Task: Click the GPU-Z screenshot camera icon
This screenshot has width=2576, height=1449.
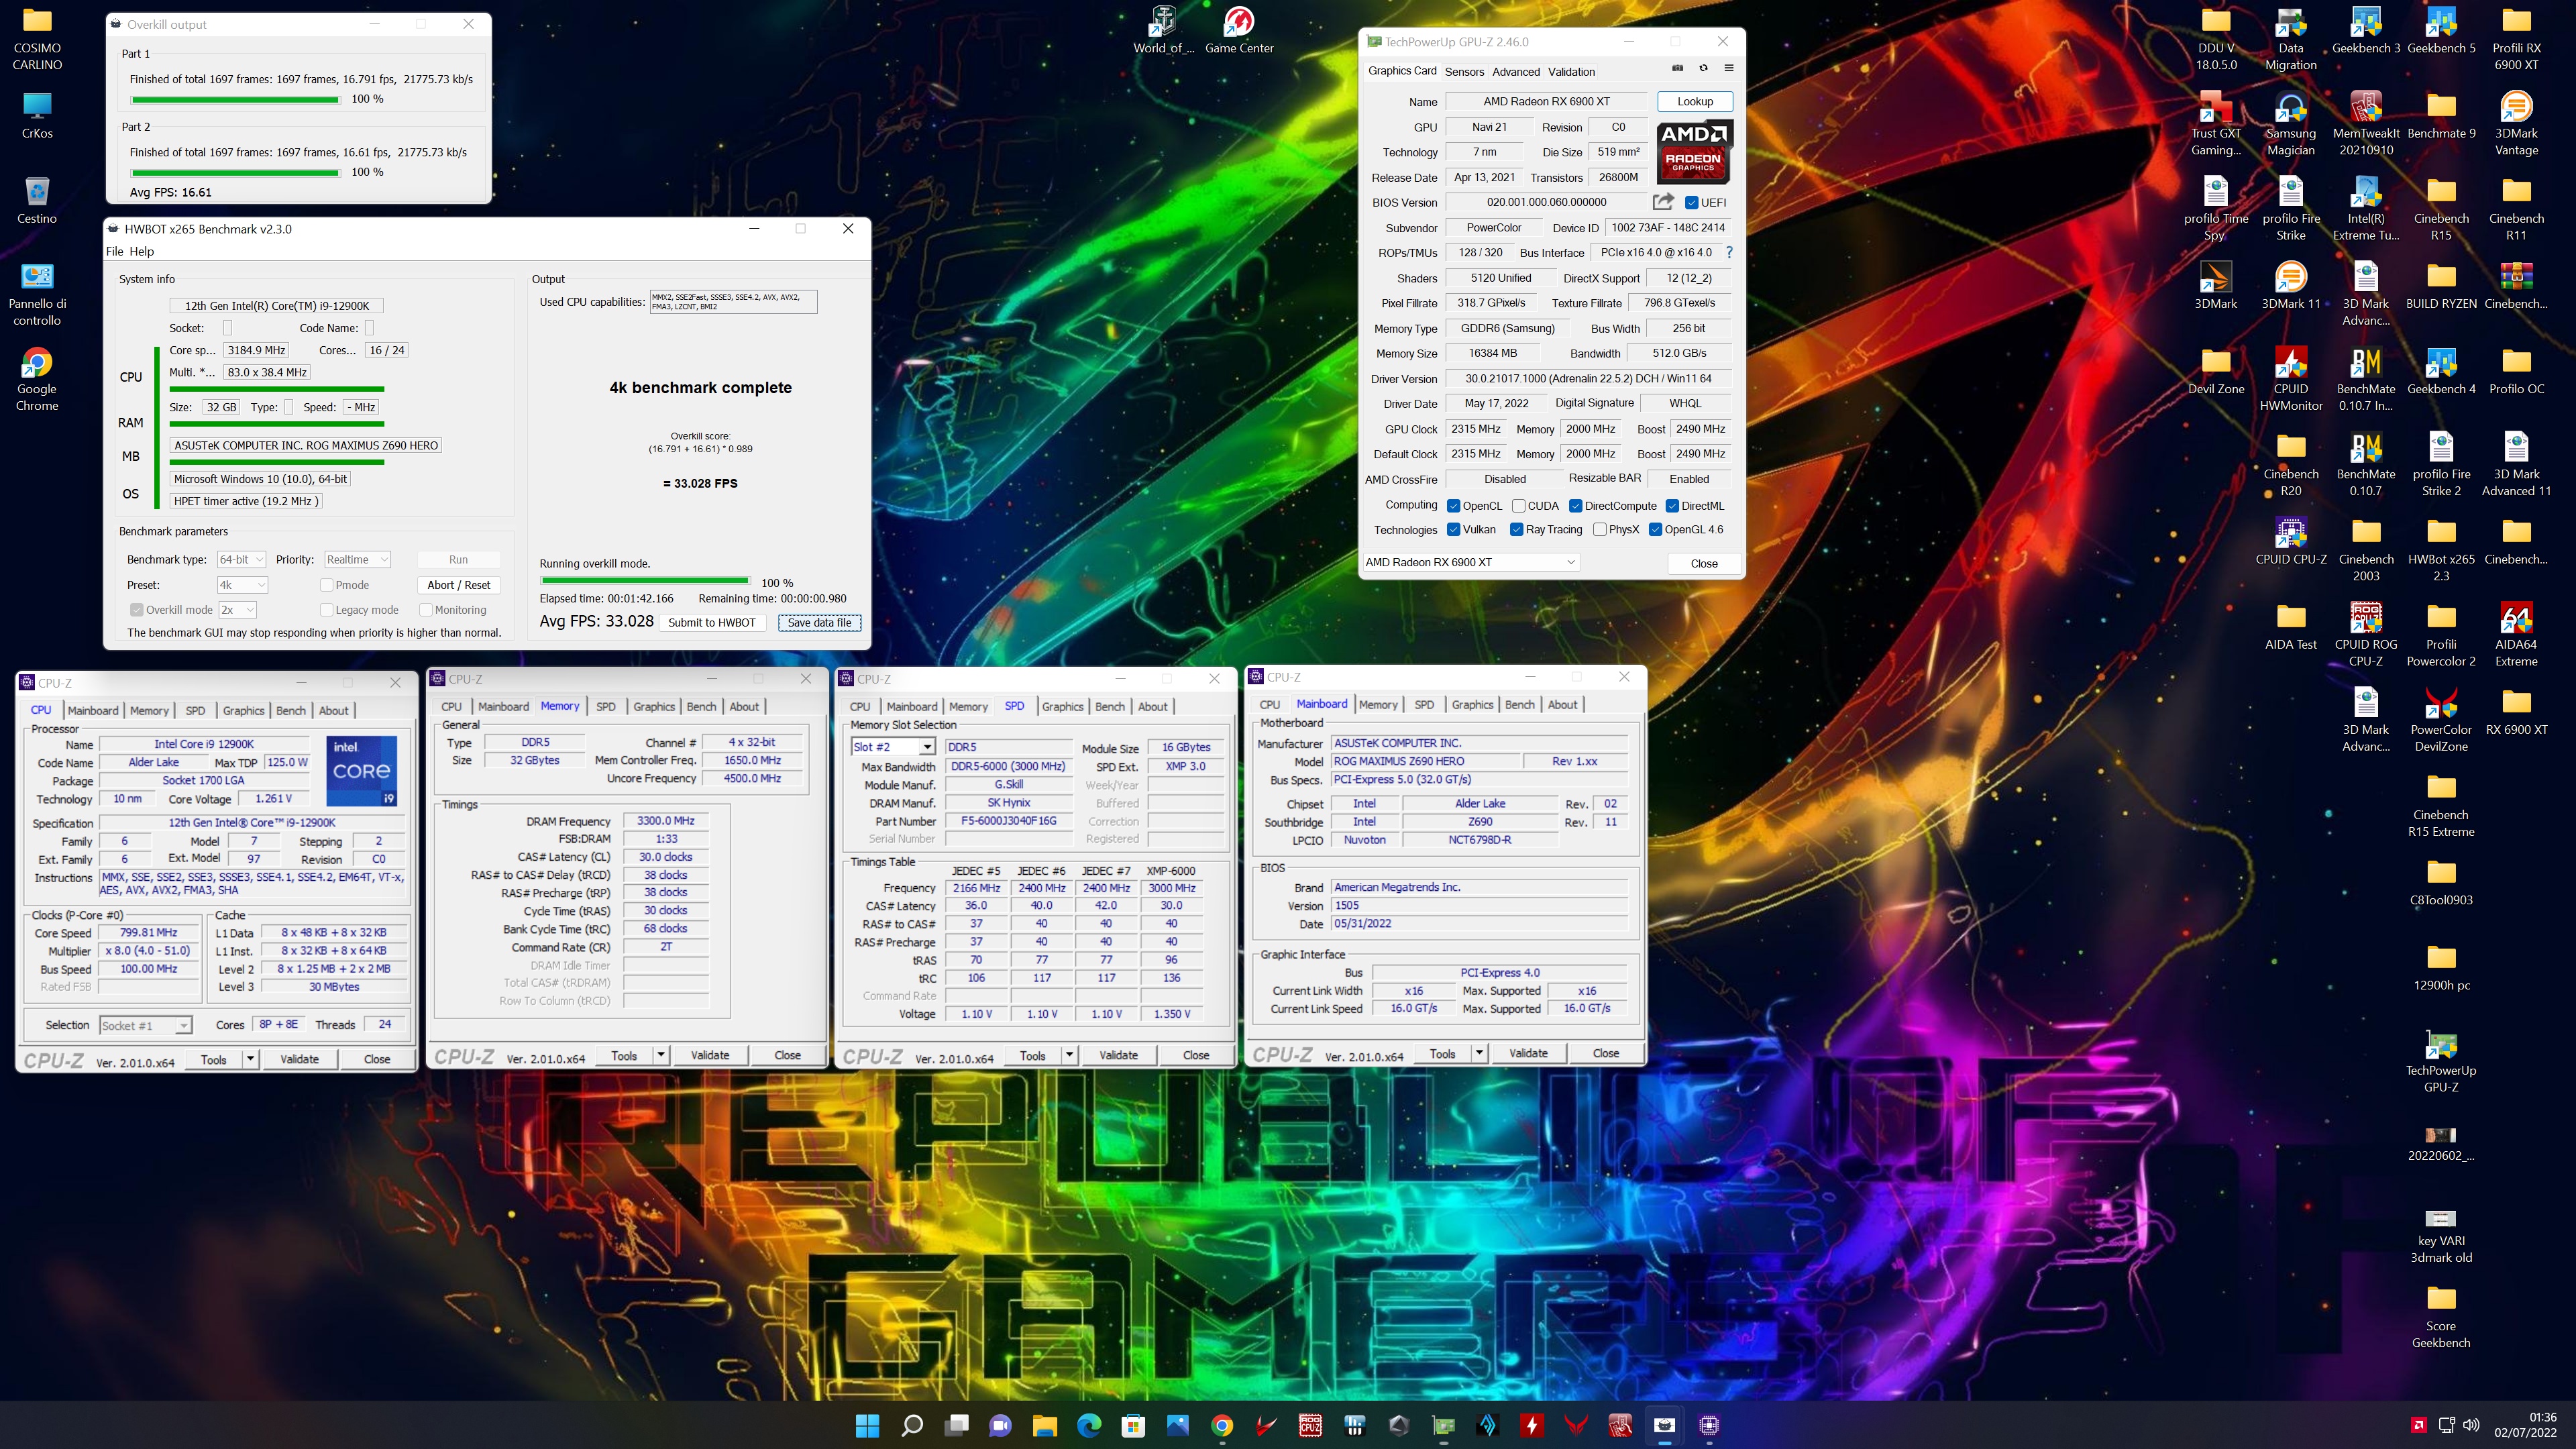Action: coord(1677,68)
